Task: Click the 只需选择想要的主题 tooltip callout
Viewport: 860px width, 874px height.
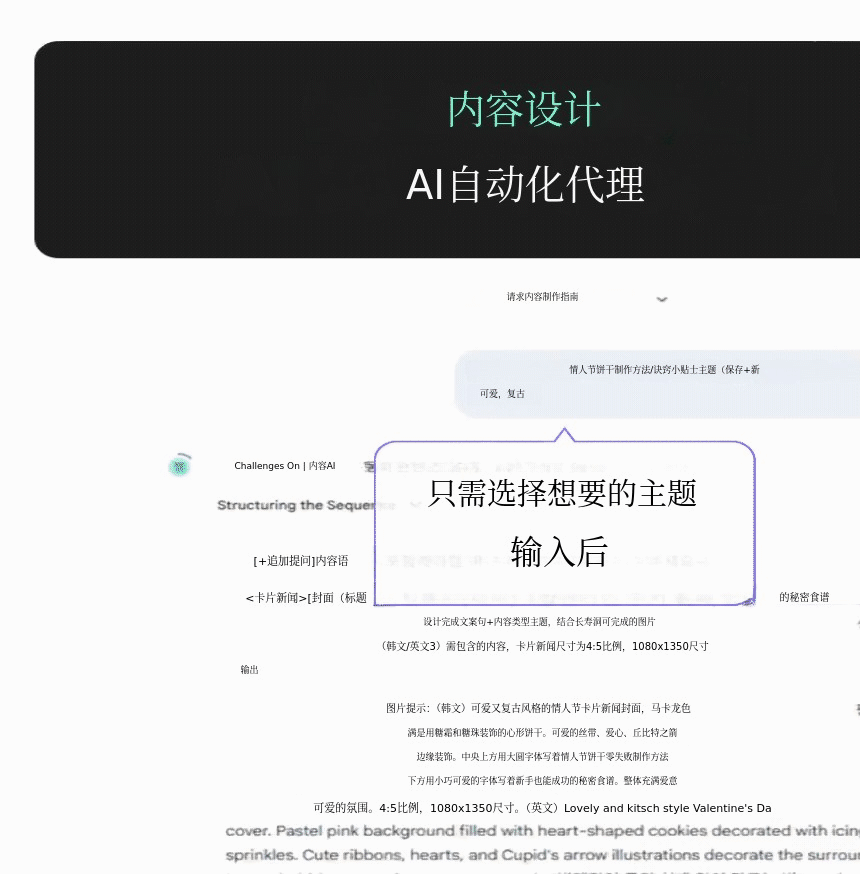Action: coord(561,493)
